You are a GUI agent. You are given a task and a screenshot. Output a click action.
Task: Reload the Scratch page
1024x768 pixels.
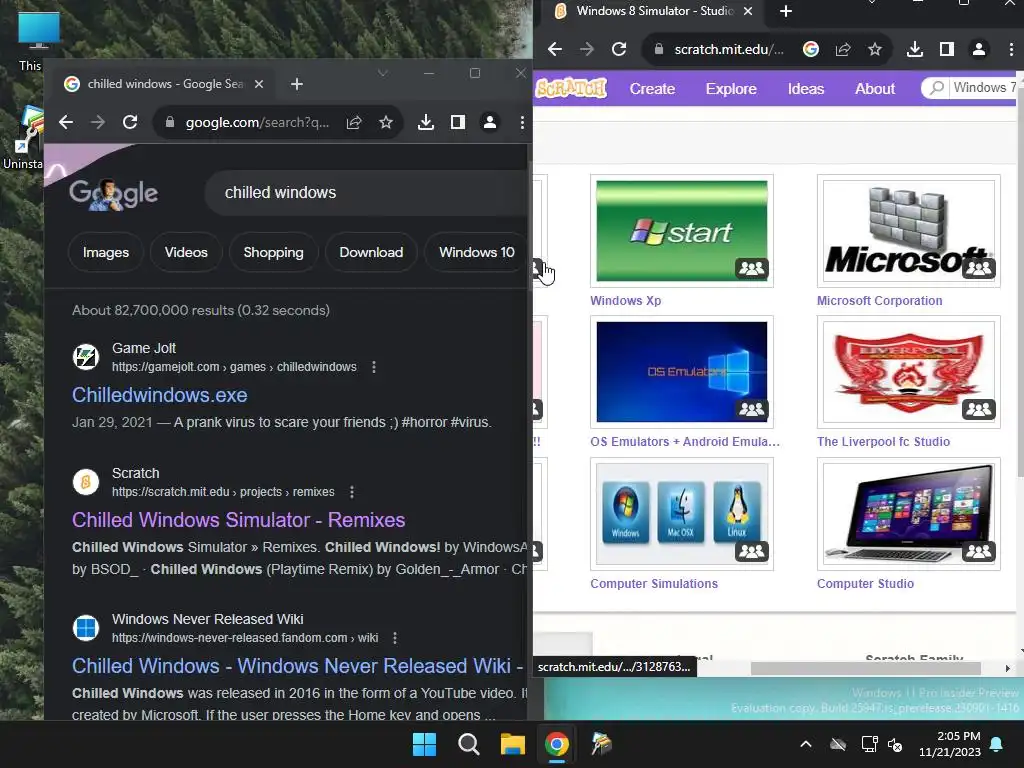pos(619,49)
